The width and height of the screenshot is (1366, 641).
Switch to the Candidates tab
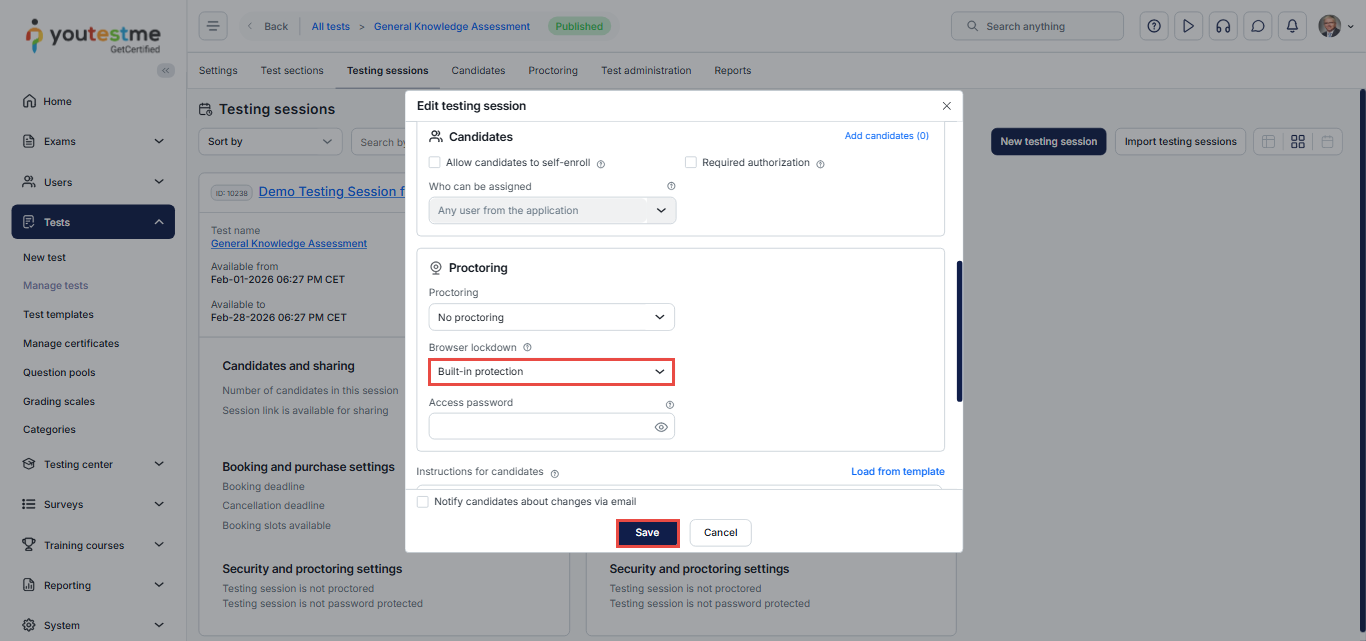click(478, 71)
